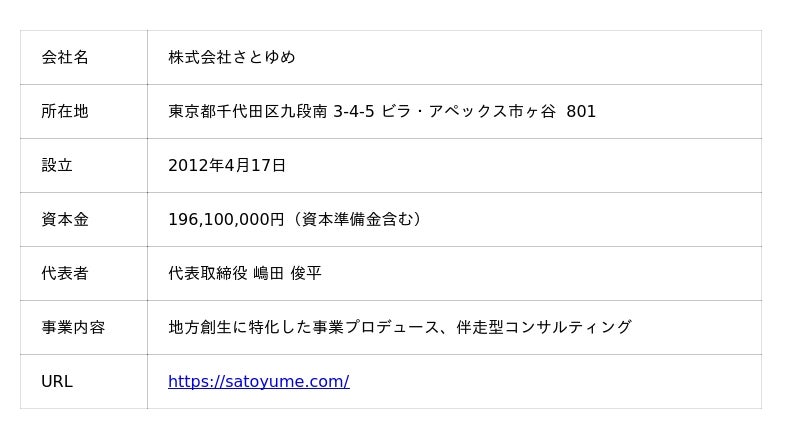800x439 pixels.
Task: Click room number 801 in the address
Action: (581, 111)
